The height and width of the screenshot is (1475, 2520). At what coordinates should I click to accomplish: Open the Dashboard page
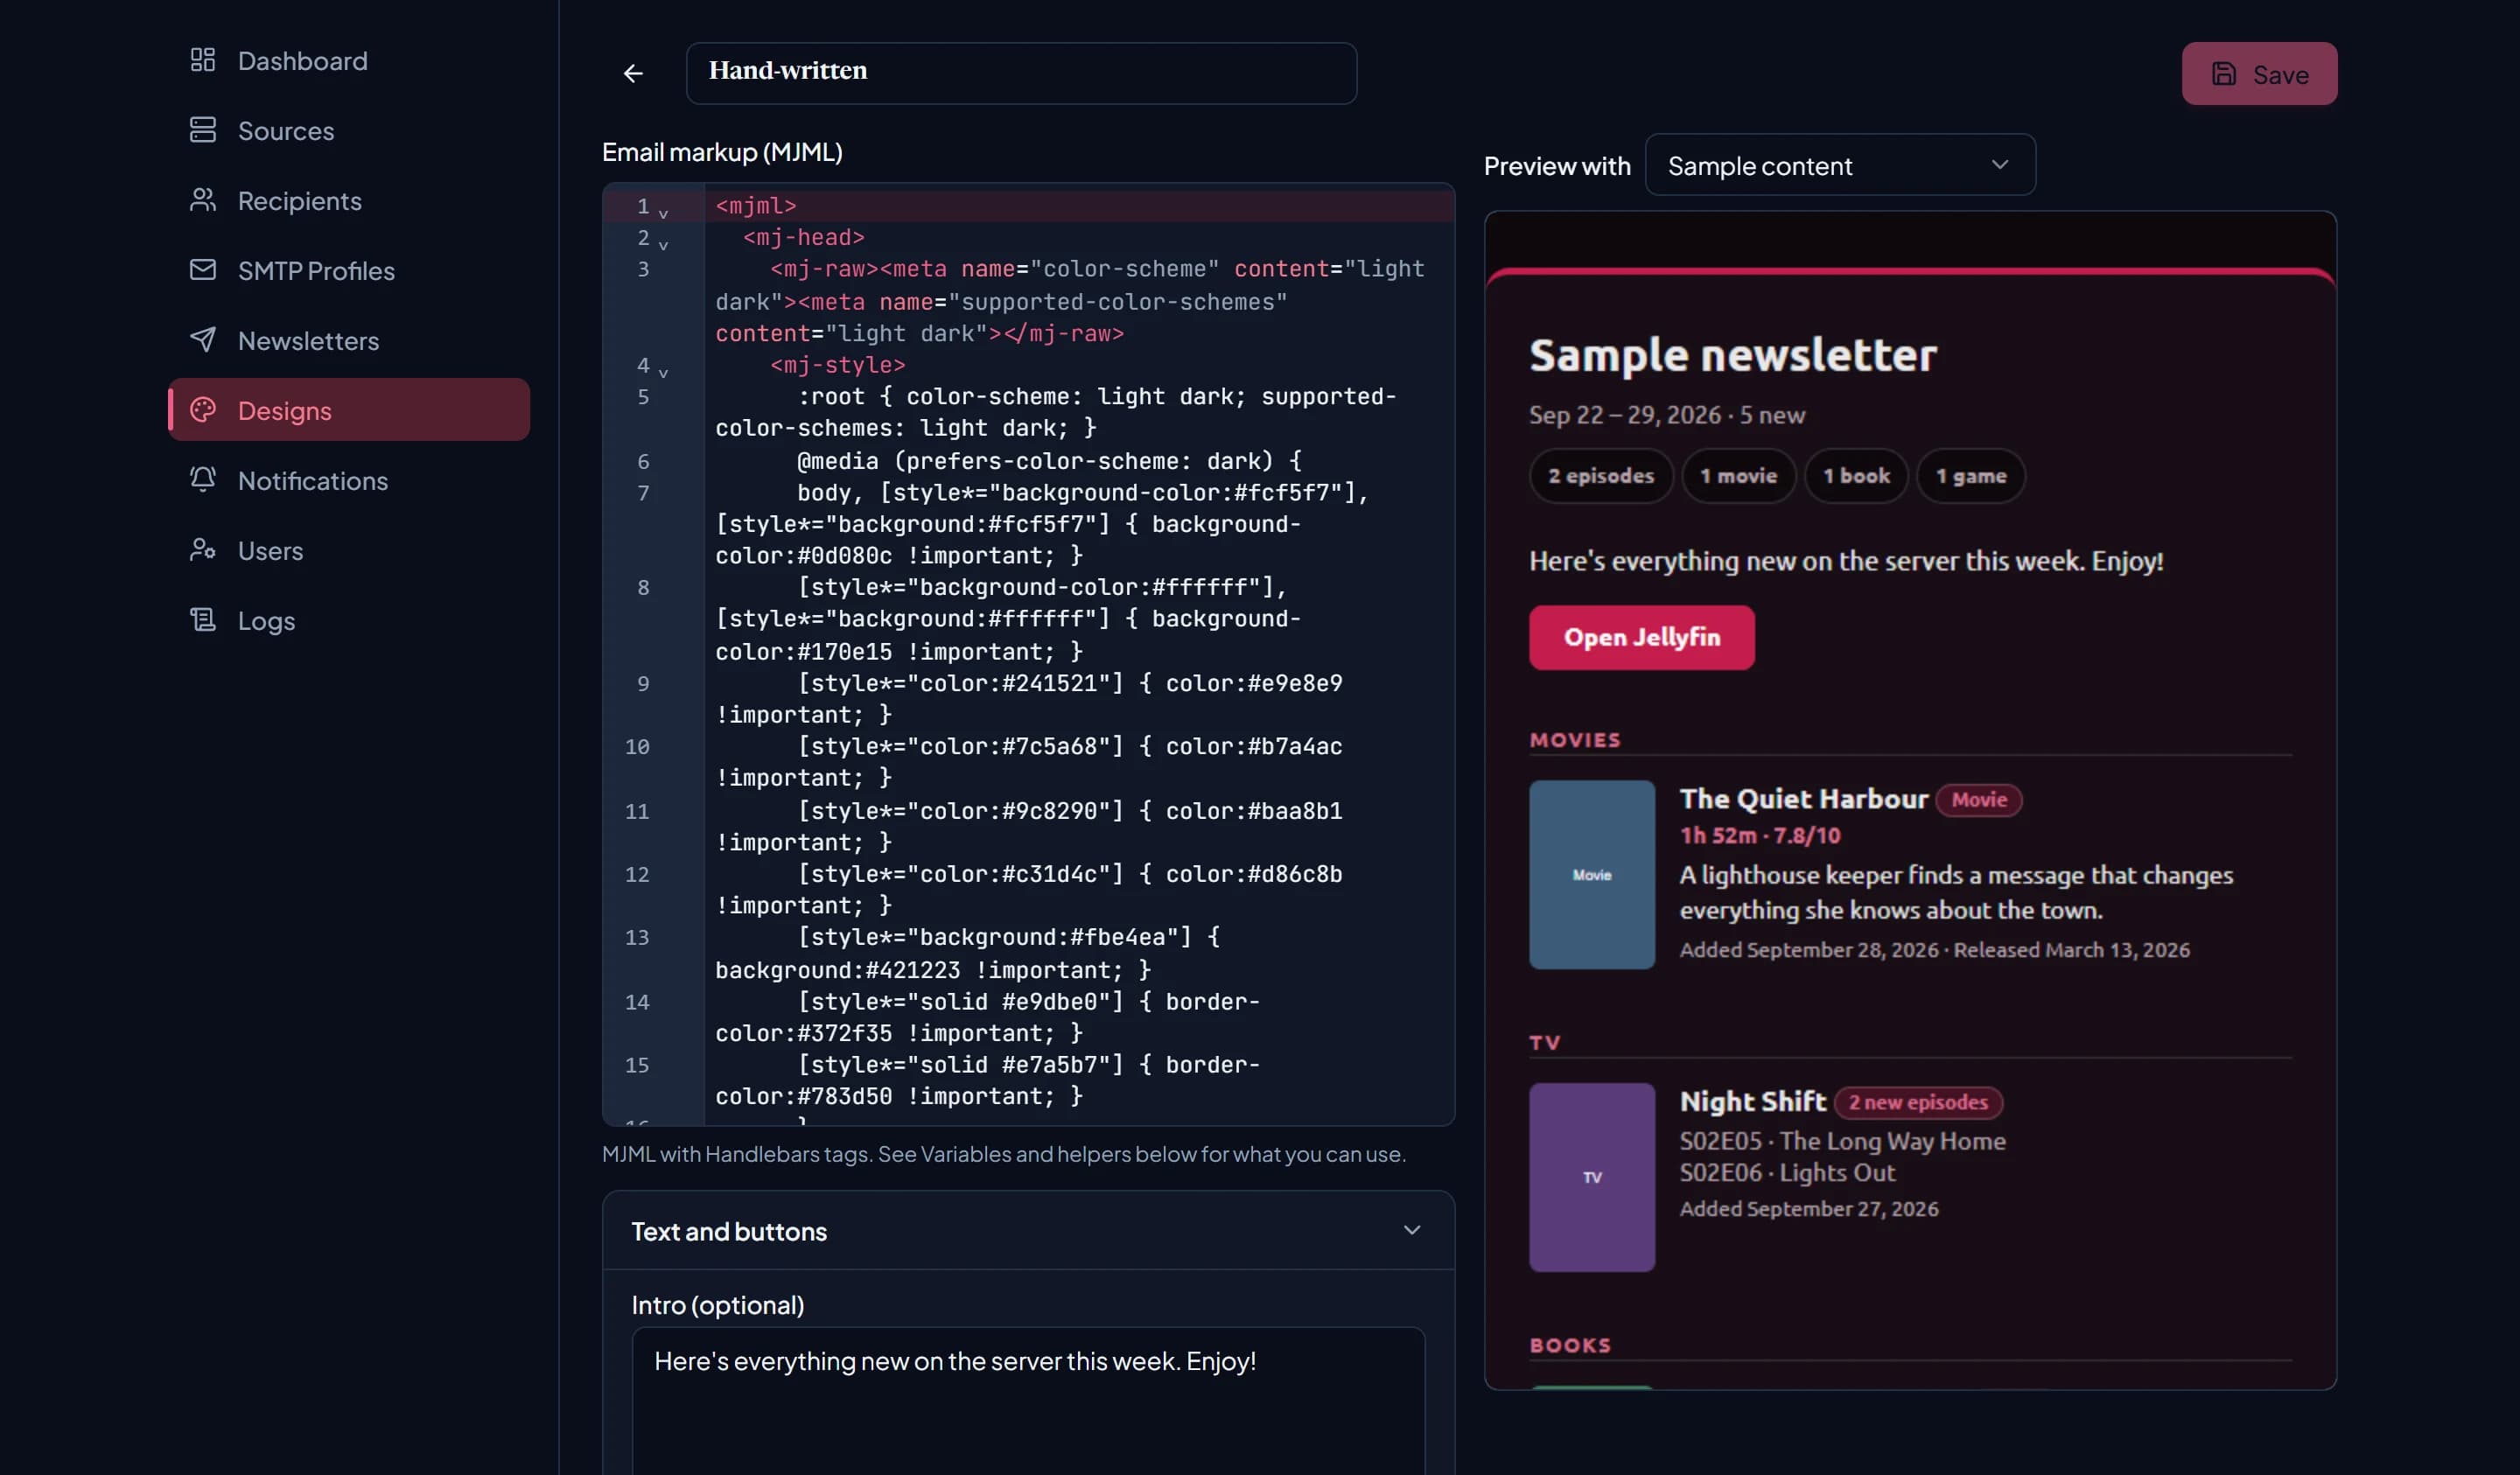click(349, 60)
